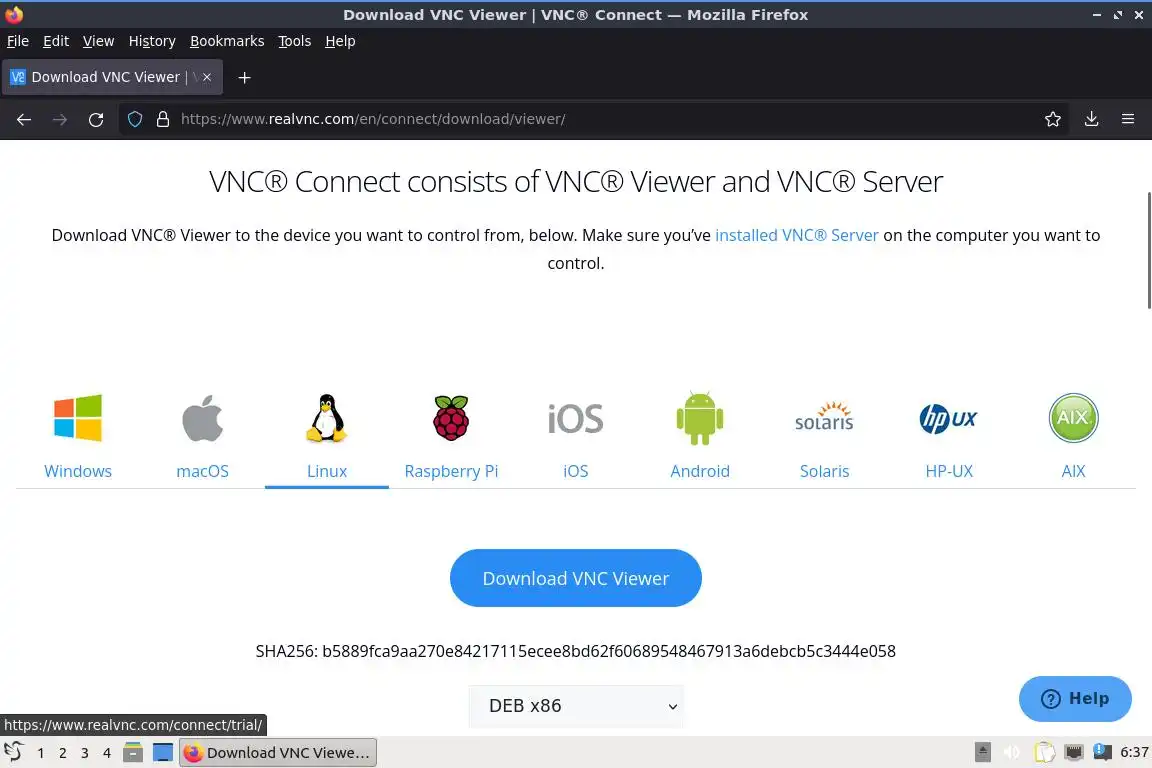Choose the macOS apple icon

203,417
